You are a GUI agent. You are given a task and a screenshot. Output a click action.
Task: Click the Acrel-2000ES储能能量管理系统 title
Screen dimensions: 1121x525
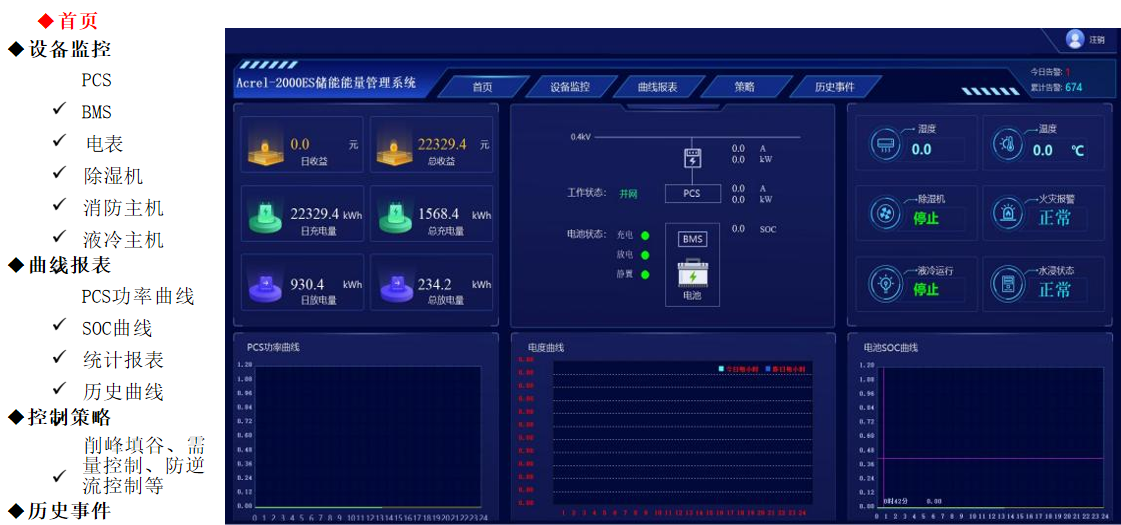click(x=325, y=83)
